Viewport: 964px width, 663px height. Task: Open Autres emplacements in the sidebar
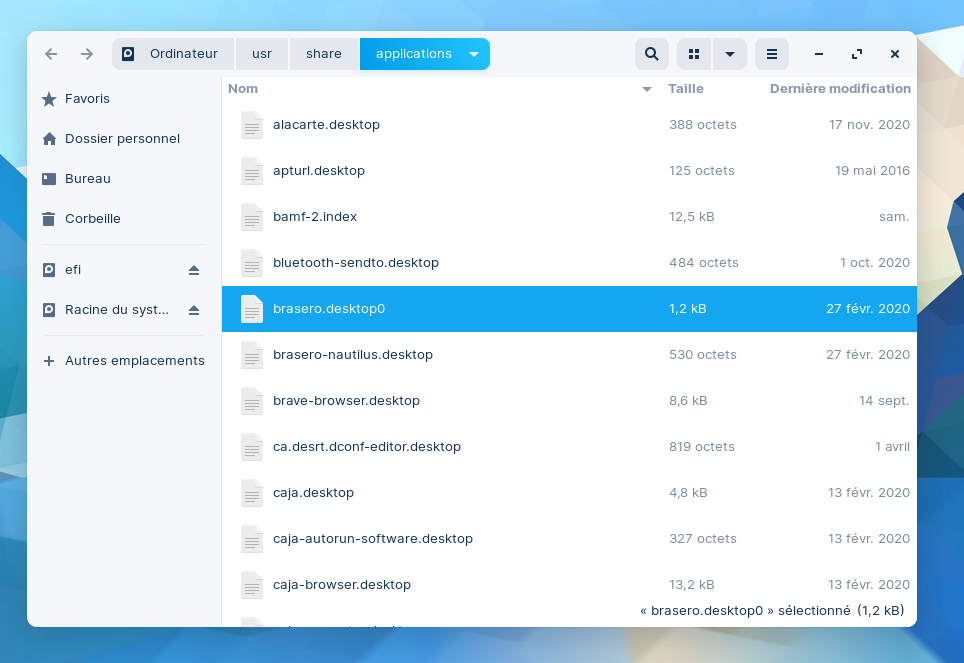pos(134,361)
